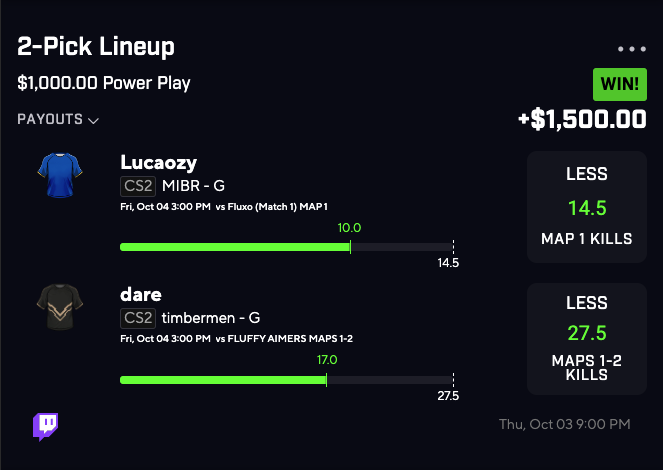663x470 pixels.
Task: Click the $1,000.00 Power Play label
Action: click(103, 83)
